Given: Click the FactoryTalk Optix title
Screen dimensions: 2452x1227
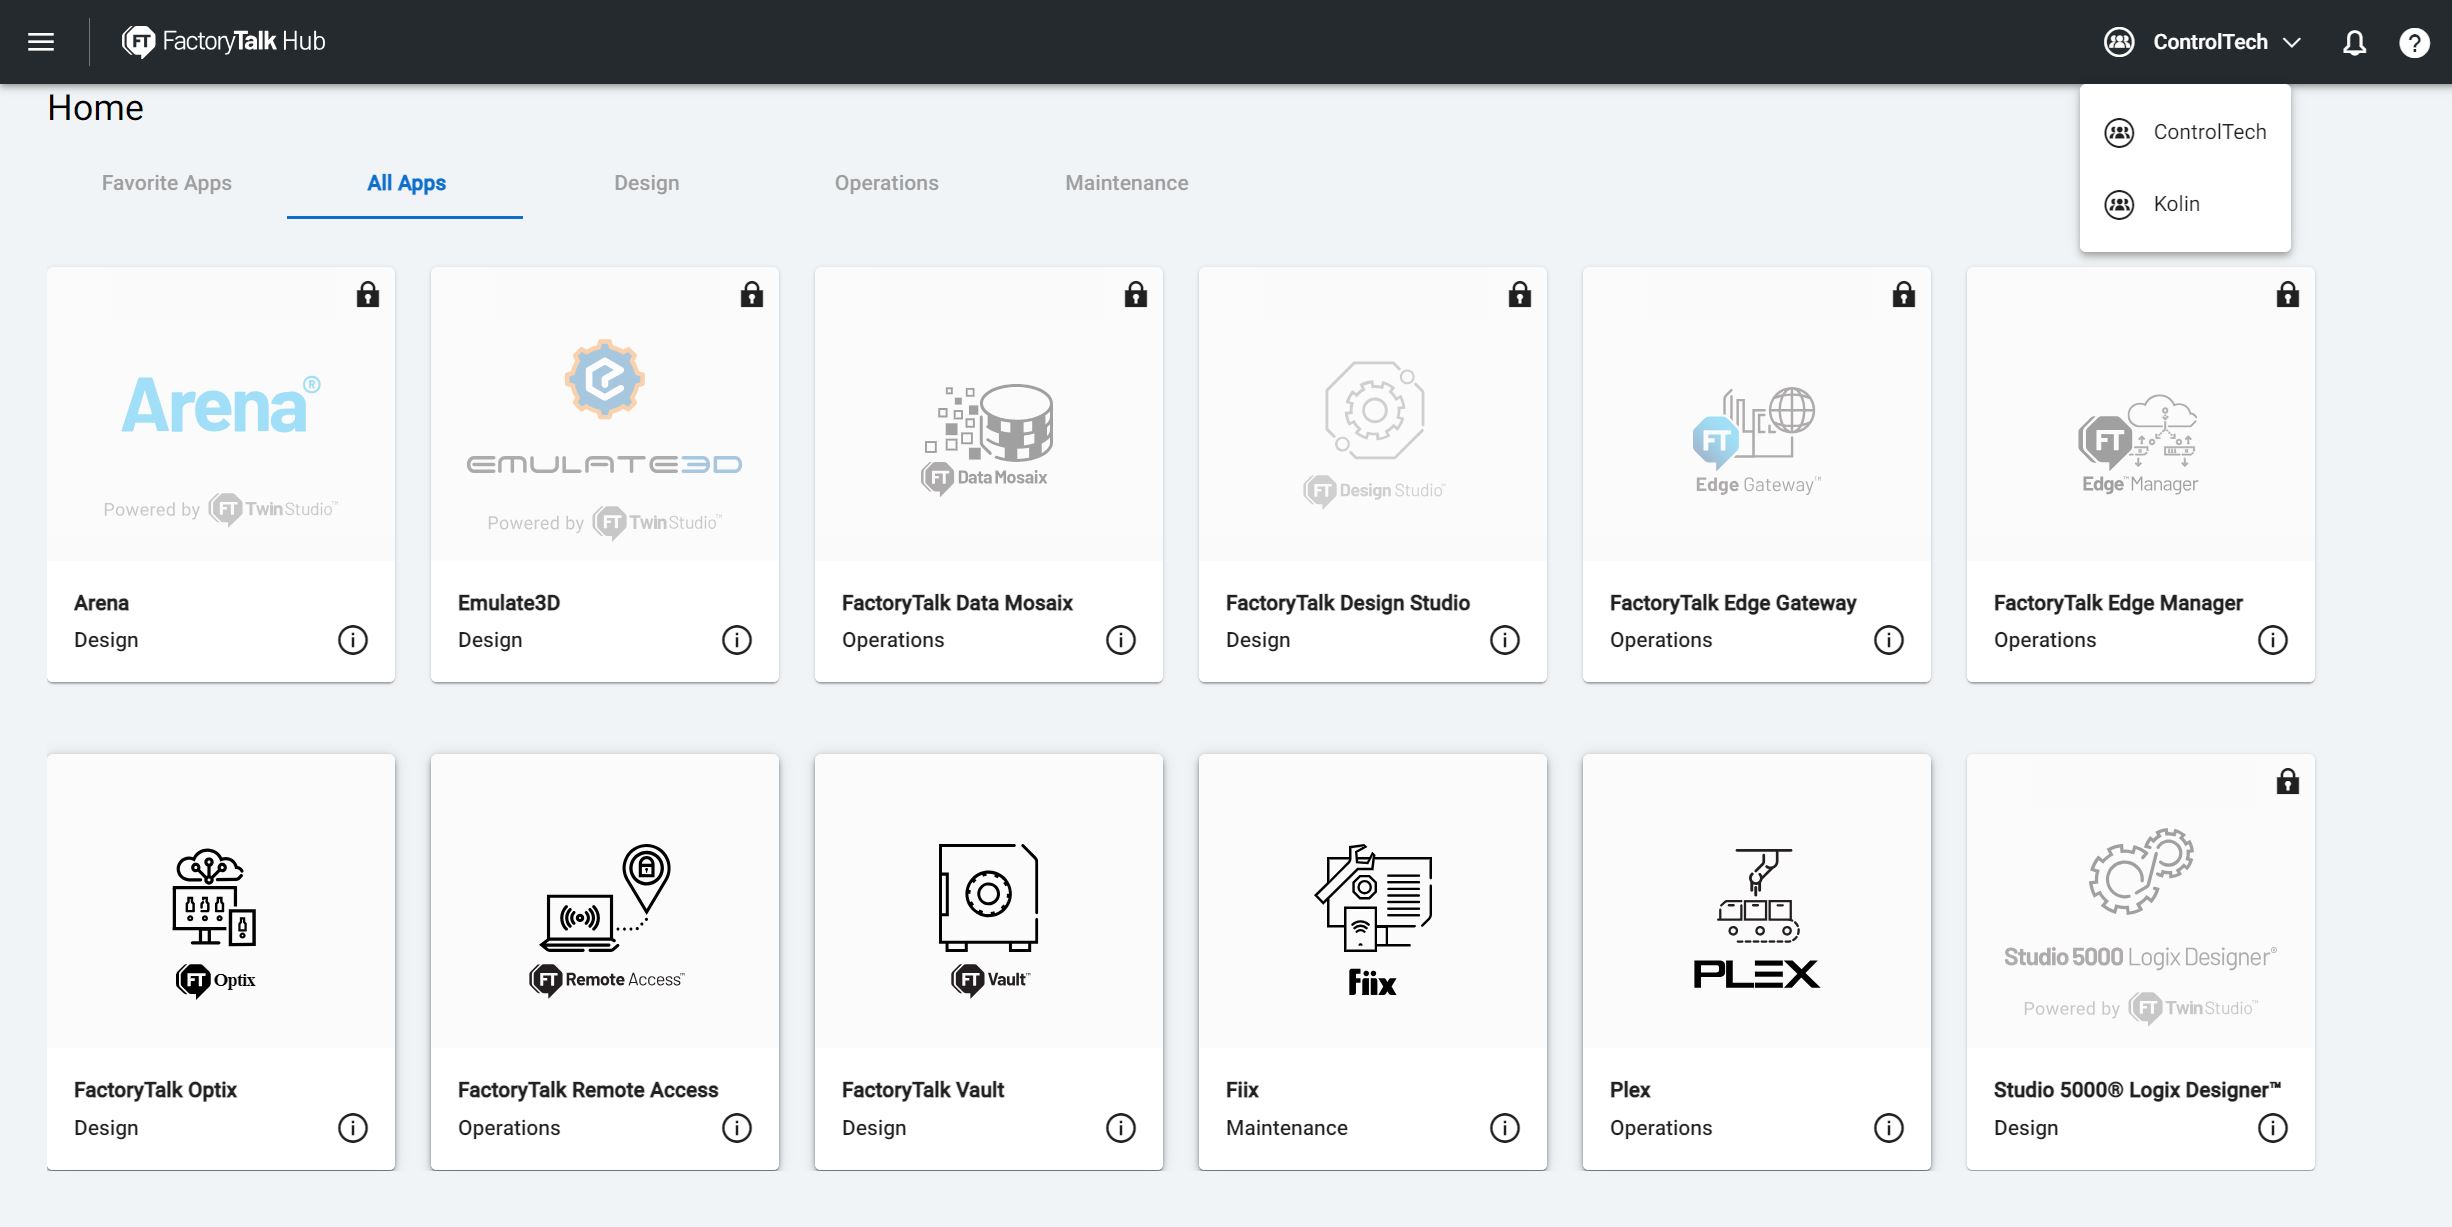Looking at the screenshot, I should pos(155,1090).
